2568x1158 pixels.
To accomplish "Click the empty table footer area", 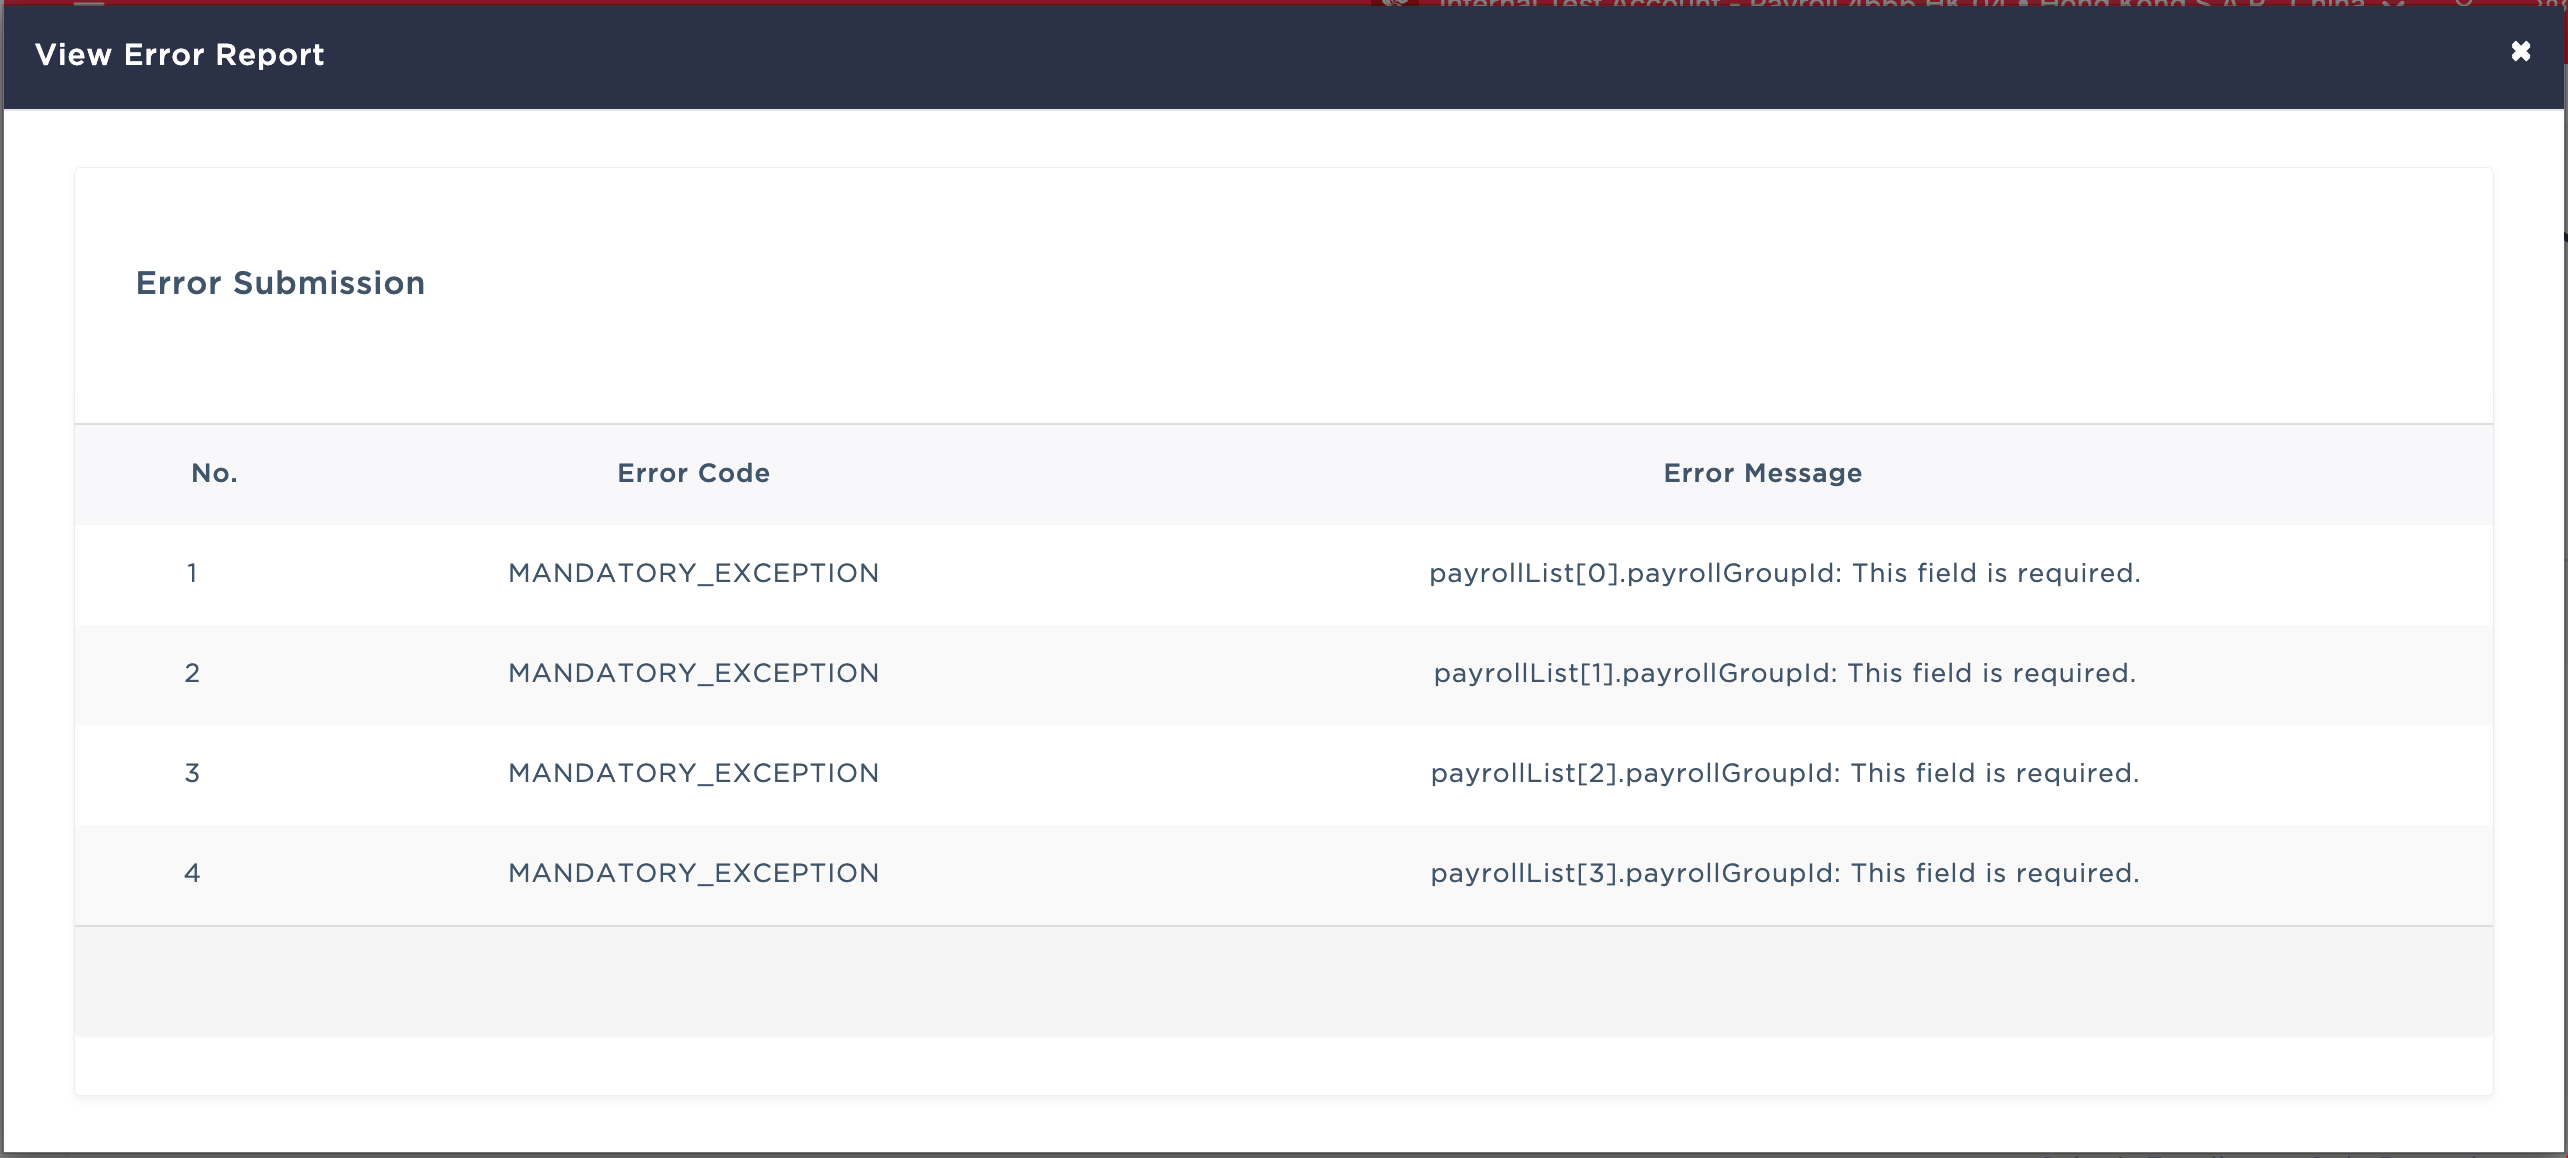I will point(1283,981).
